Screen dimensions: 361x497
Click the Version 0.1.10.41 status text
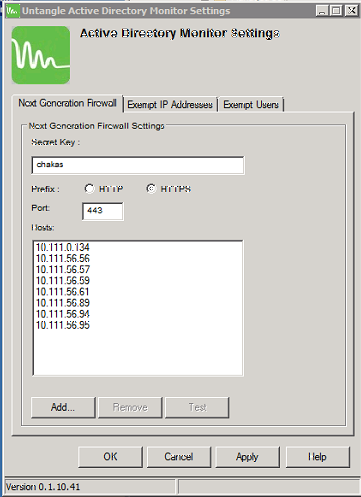43,487
